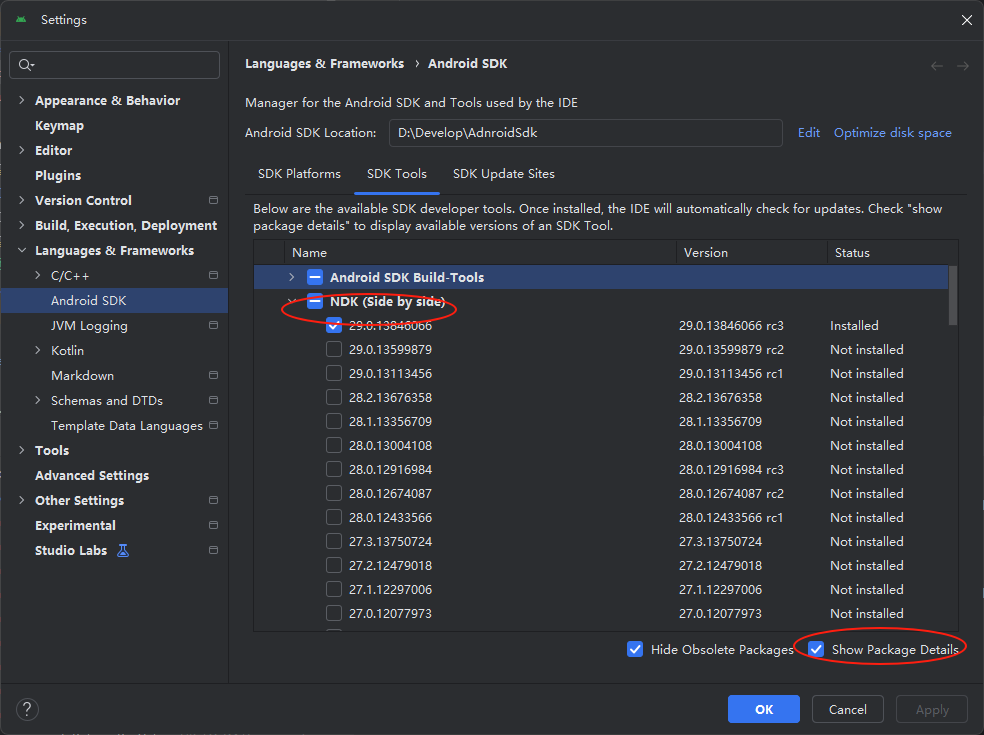Select Android SDK in sidebar
The image size is (984, 735).
[x=114, y=301]
